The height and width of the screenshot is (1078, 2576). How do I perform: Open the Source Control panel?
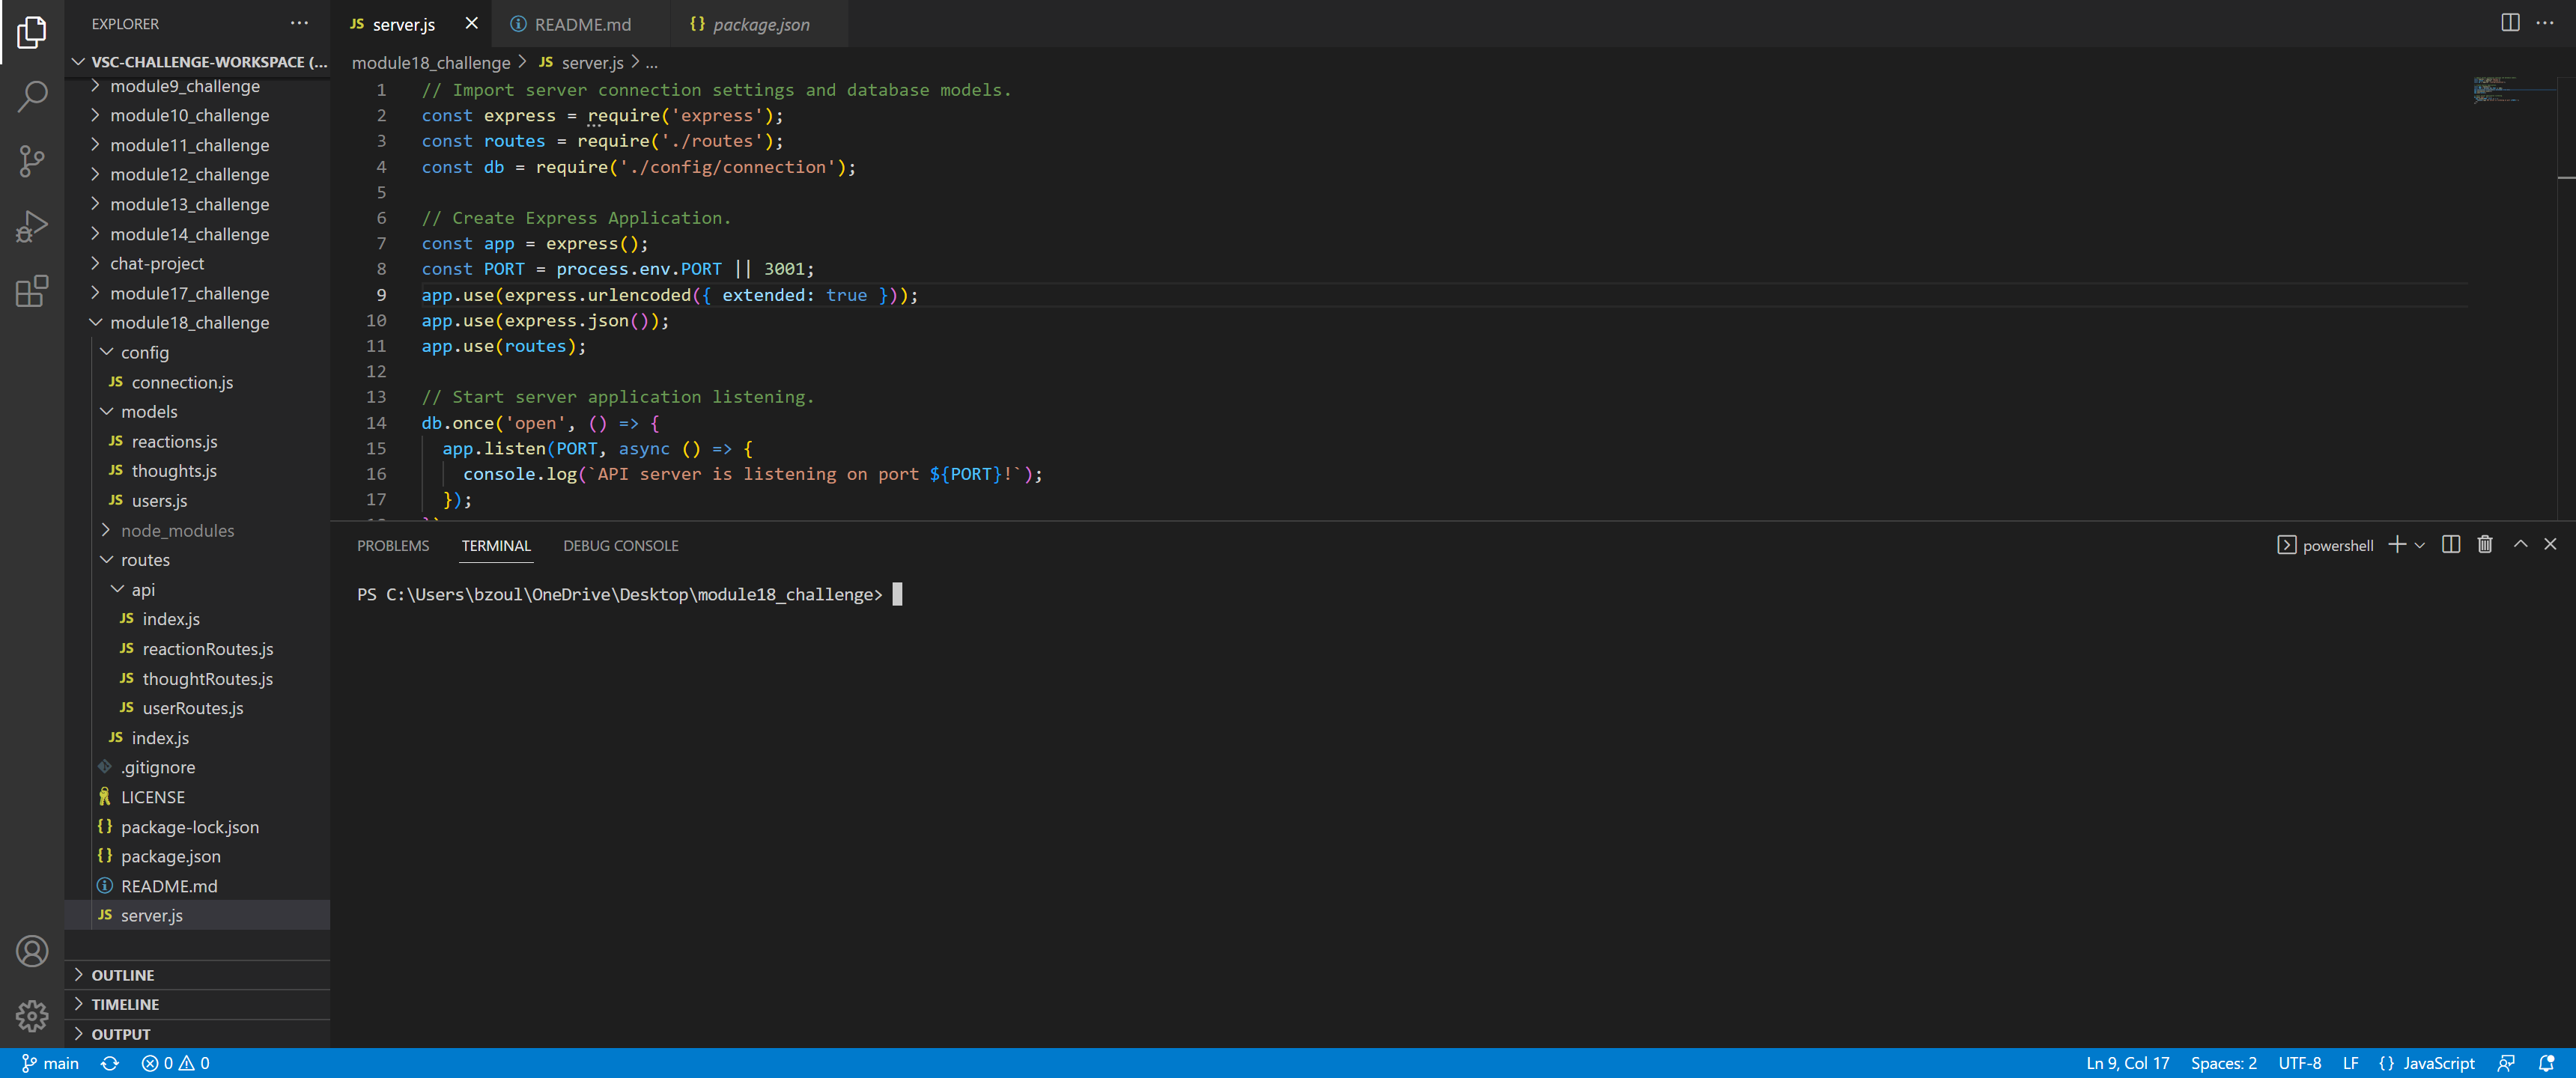pyautogui.click(x=33, y=161)
